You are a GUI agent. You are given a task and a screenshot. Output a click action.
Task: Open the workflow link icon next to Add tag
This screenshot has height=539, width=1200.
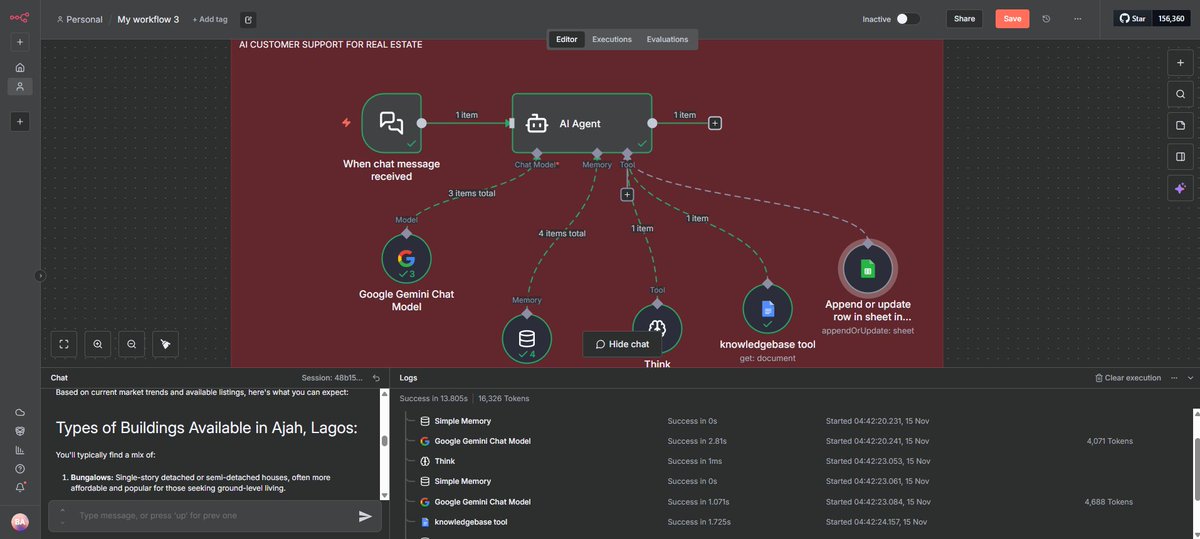248,19
